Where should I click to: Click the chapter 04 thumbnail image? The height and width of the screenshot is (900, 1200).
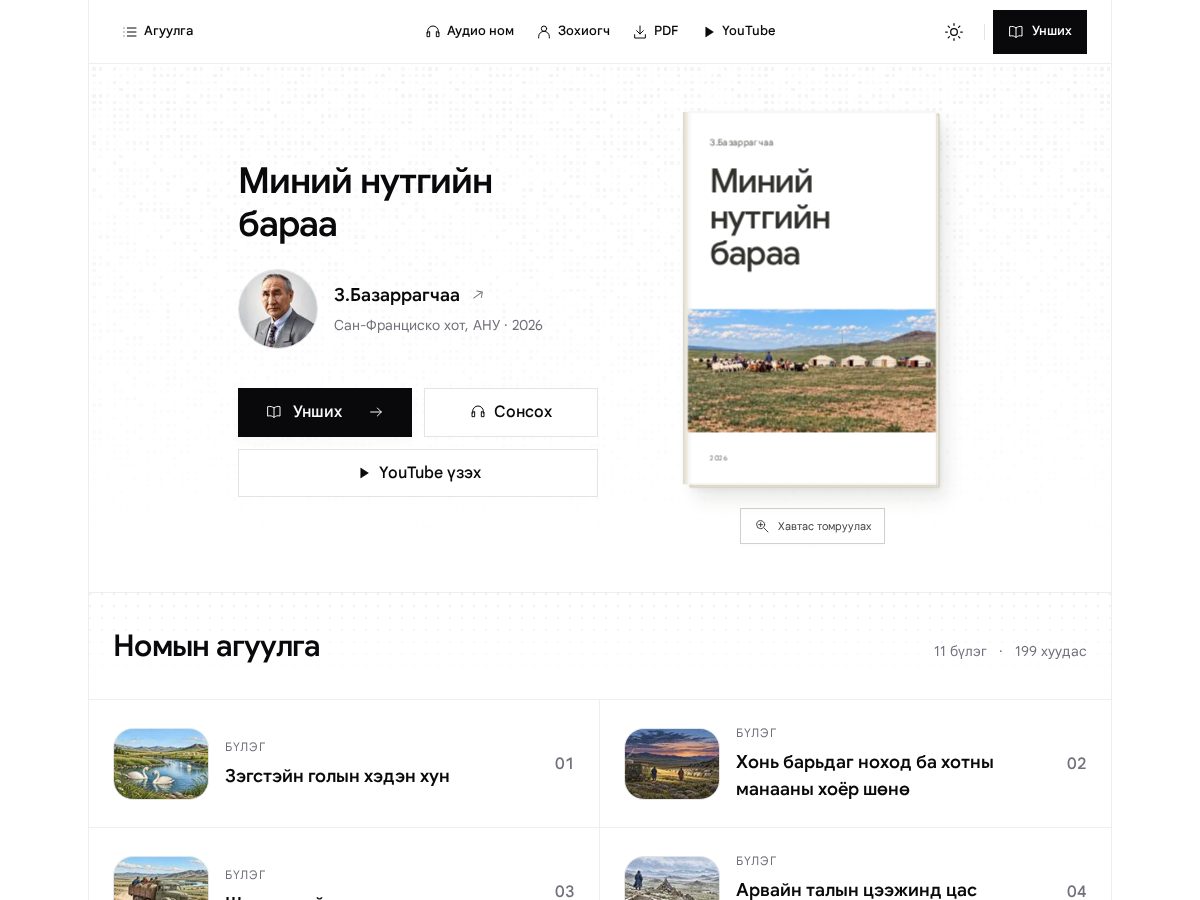[672, 878]
